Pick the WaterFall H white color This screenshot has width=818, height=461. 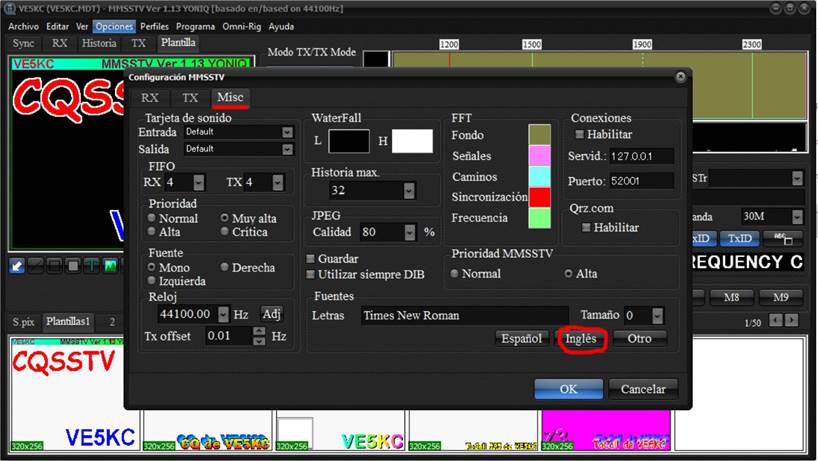(x=412, y=141)
